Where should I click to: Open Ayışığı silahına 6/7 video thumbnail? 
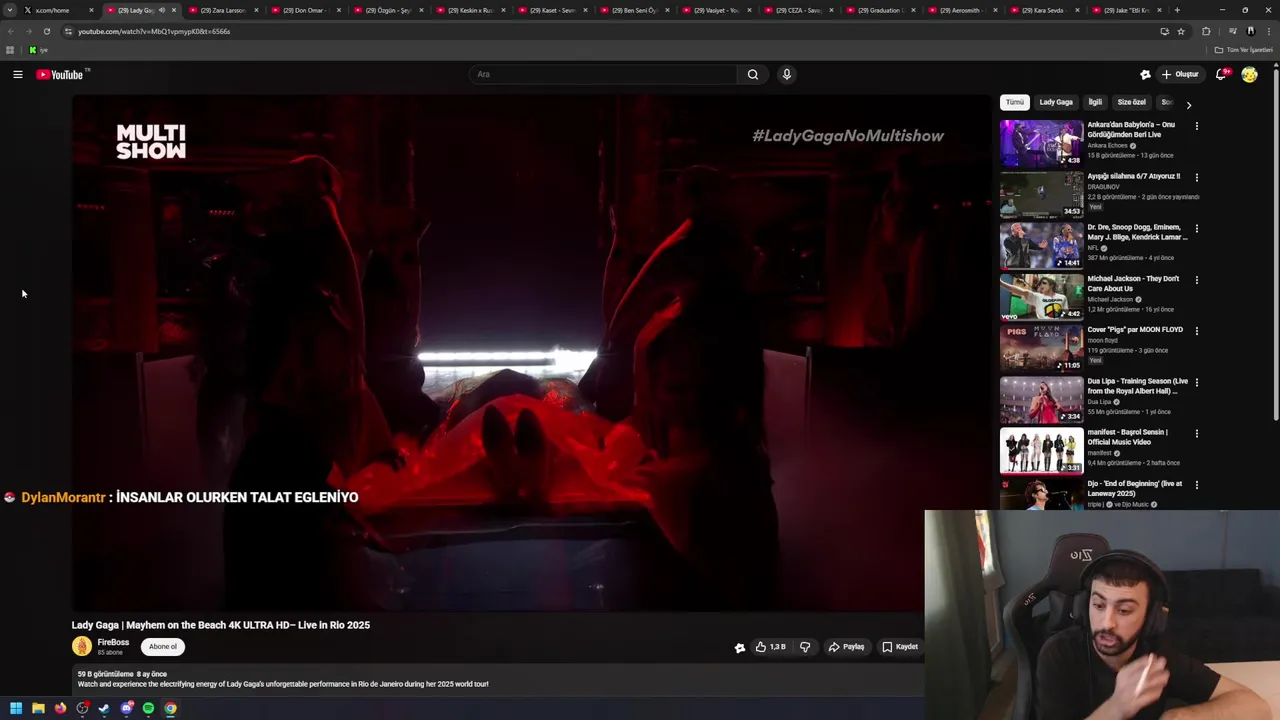[x=1041, y=194]
